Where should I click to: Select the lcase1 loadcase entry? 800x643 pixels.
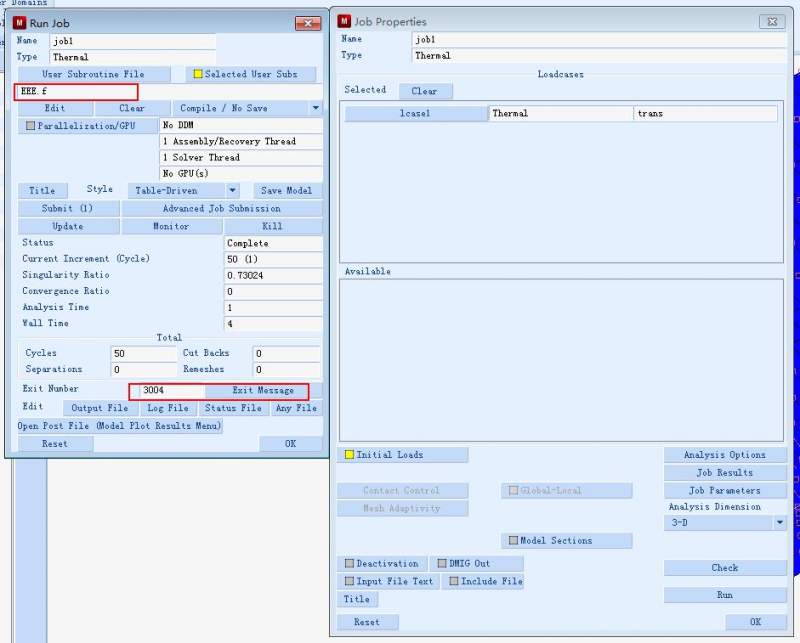pyautogui.click(x=415, y=113)
